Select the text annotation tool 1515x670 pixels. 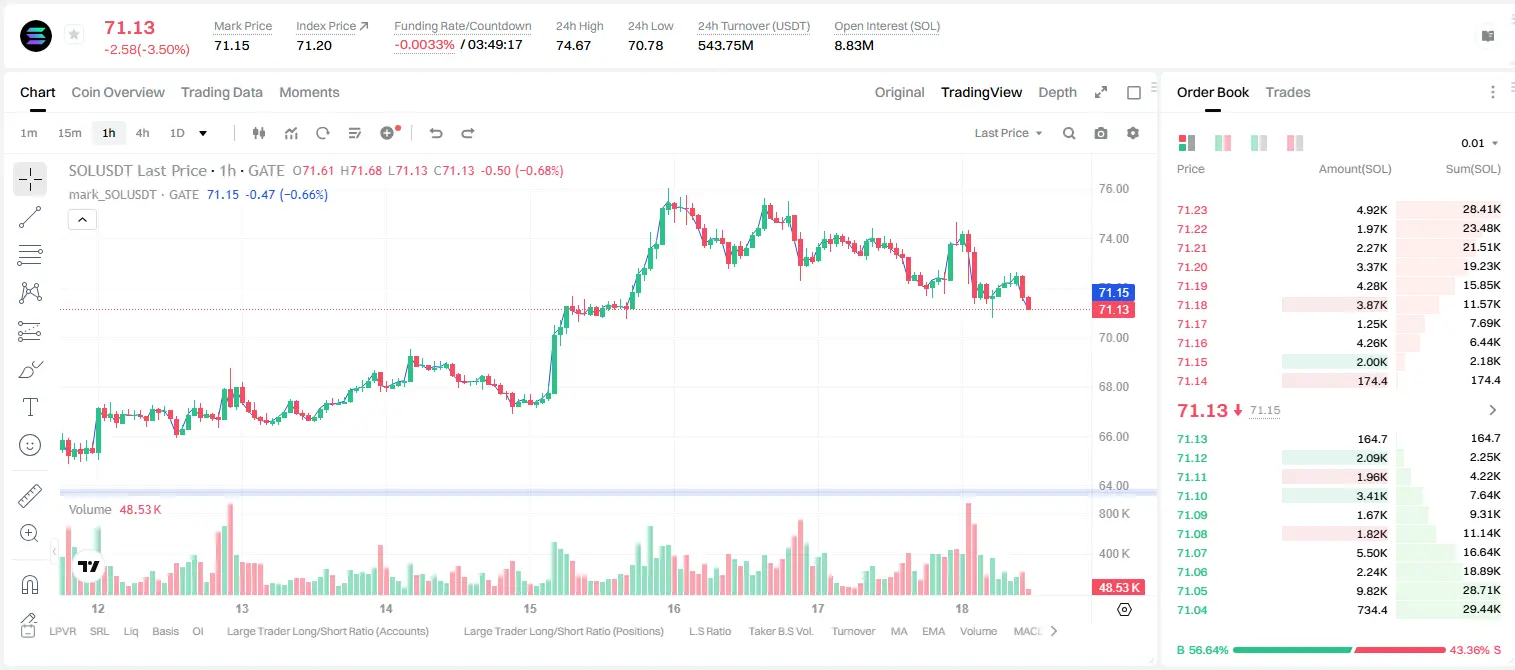(x=30, y=407)
